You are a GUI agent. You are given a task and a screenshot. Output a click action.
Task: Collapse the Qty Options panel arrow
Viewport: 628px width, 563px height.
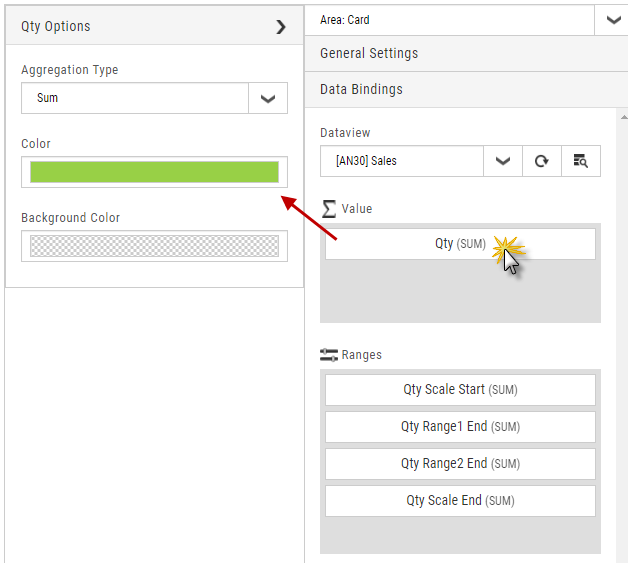coord(281,27)
